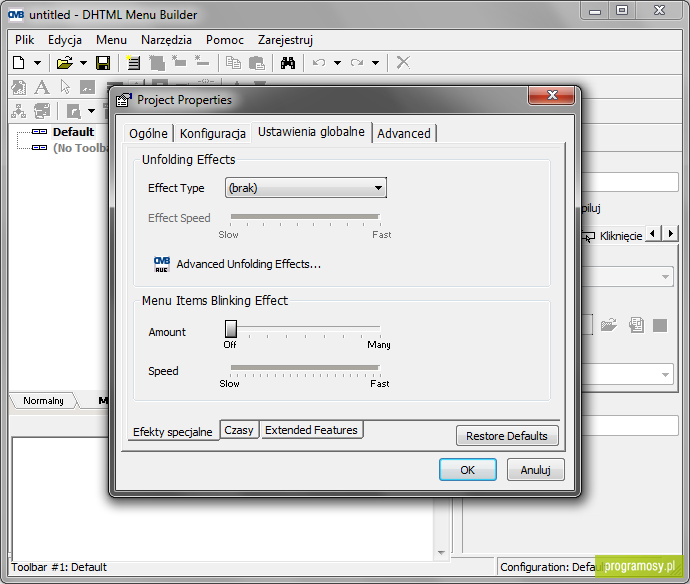Open the upper combo box in right panel
The image size is (690, 584).
628,277
